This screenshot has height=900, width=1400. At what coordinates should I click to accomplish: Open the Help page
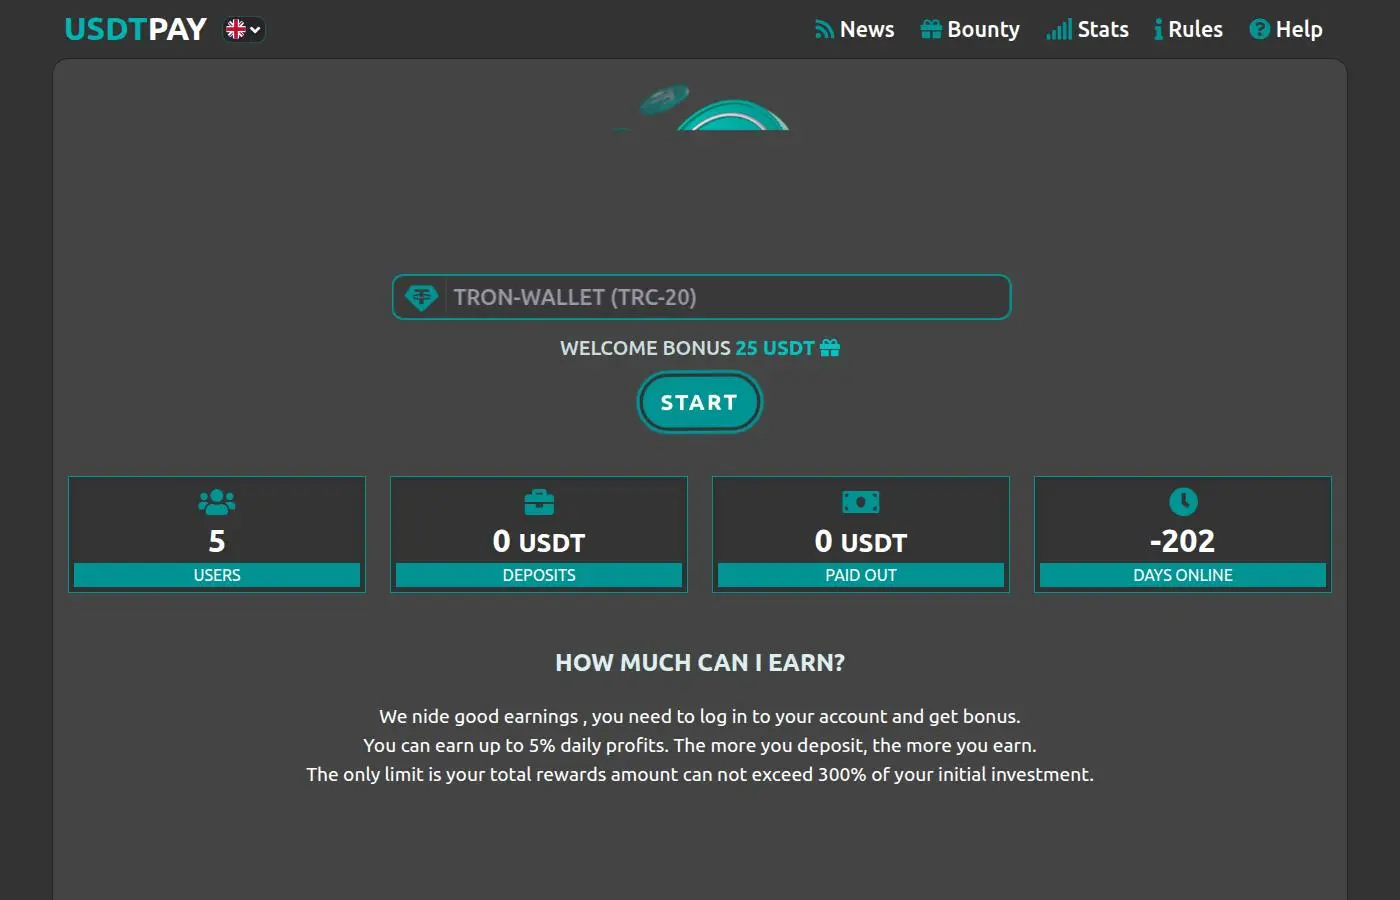(x=1286, y=30)
